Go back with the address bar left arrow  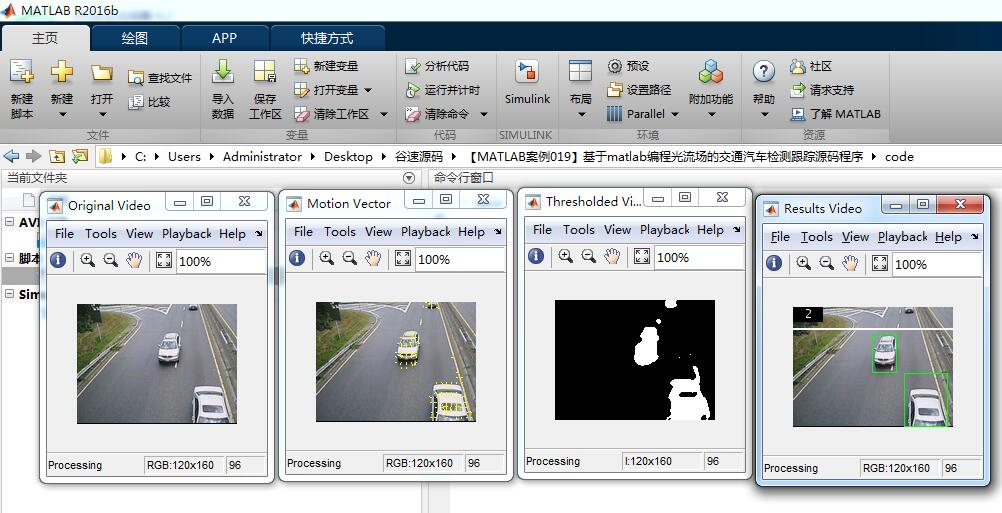[12, 157]
